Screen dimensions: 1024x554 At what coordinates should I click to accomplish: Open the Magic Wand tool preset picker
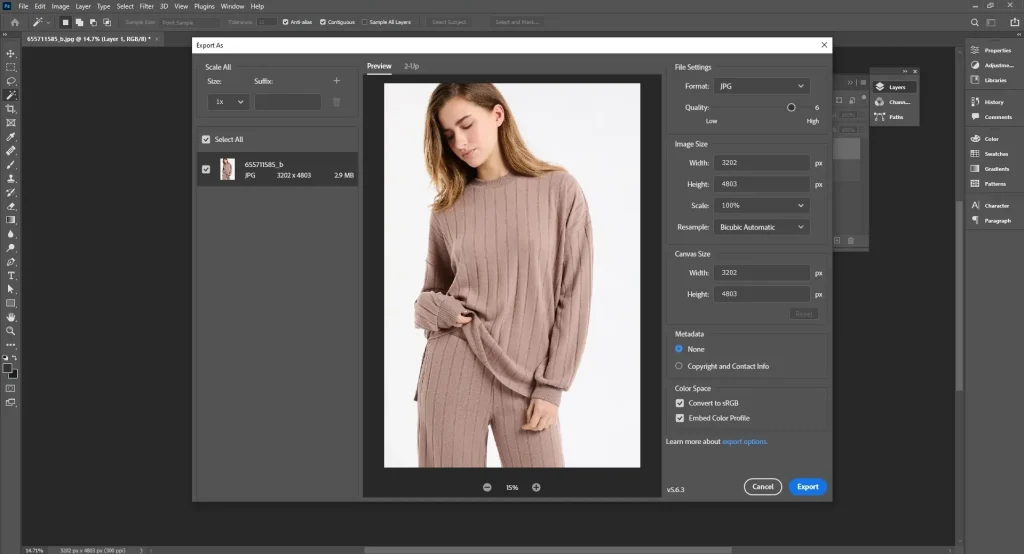(40, 22)
